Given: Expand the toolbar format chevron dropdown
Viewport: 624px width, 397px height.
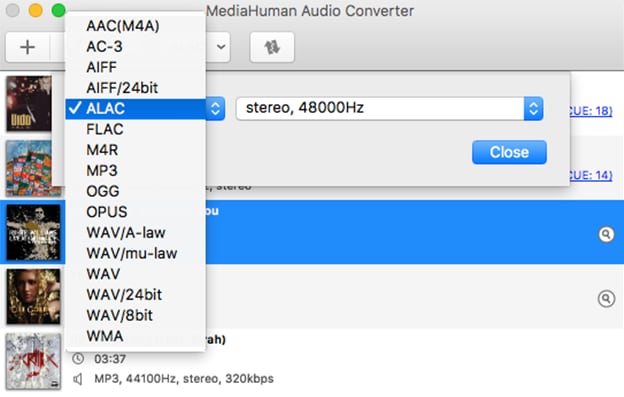Looking at the screenshot, I should [x=221, y=47].
